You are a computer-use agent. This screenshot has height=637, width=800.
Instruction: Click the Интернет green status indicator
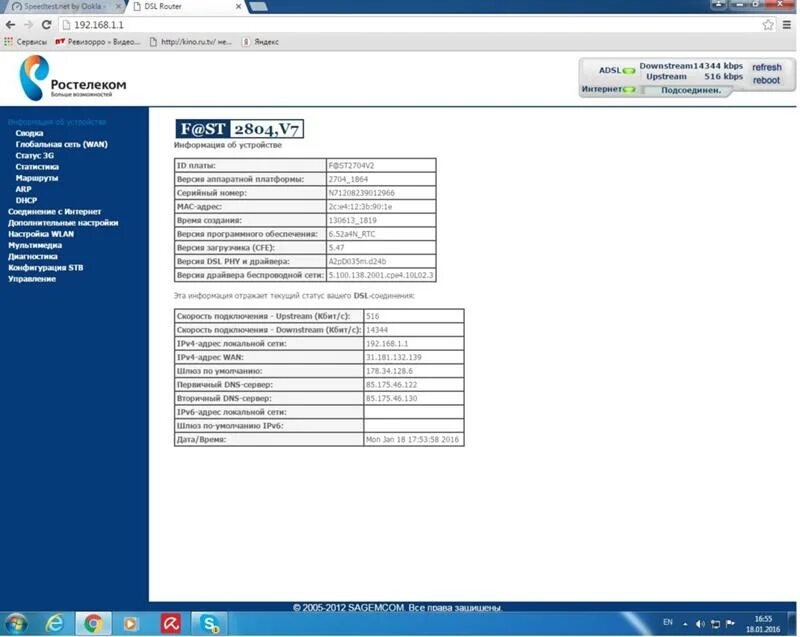click(629, 90)
